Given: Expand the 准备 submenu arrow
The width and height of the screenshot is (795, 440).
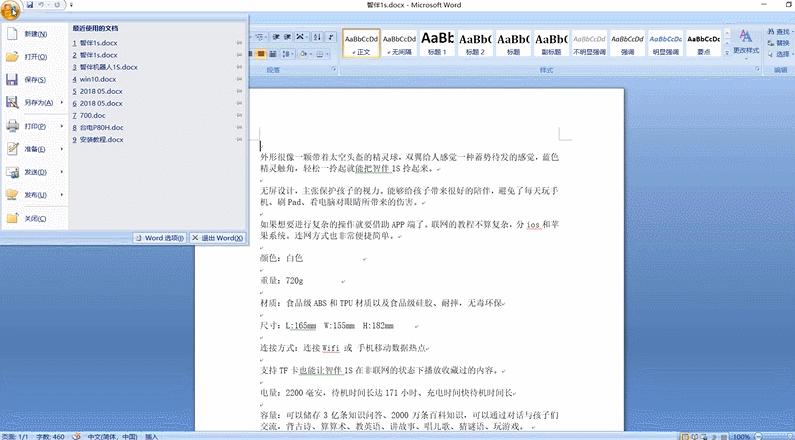Looking at the screenshot, I should coord(62,149).
